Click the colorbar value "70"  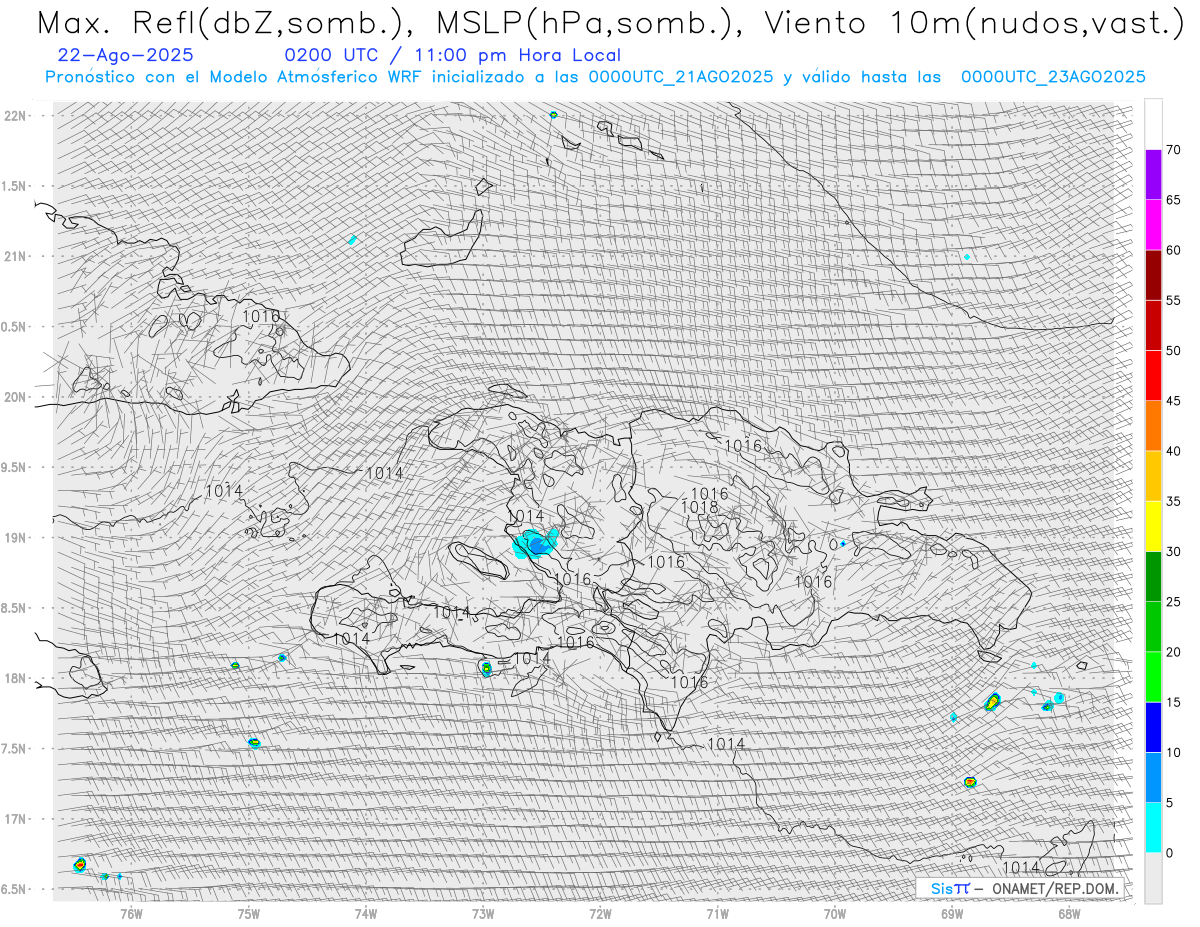point(1173,150)
